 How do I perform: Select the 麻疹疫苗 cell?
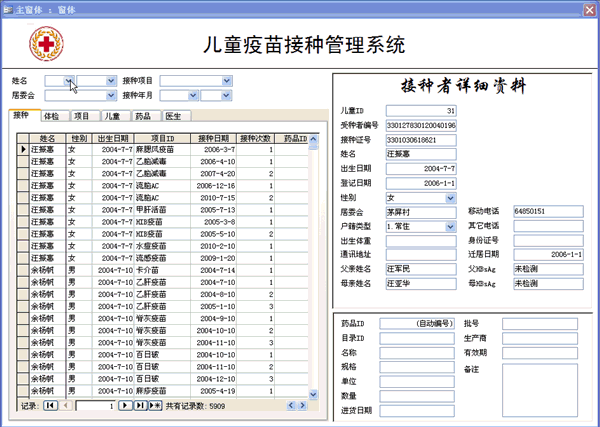coord(162,391)
